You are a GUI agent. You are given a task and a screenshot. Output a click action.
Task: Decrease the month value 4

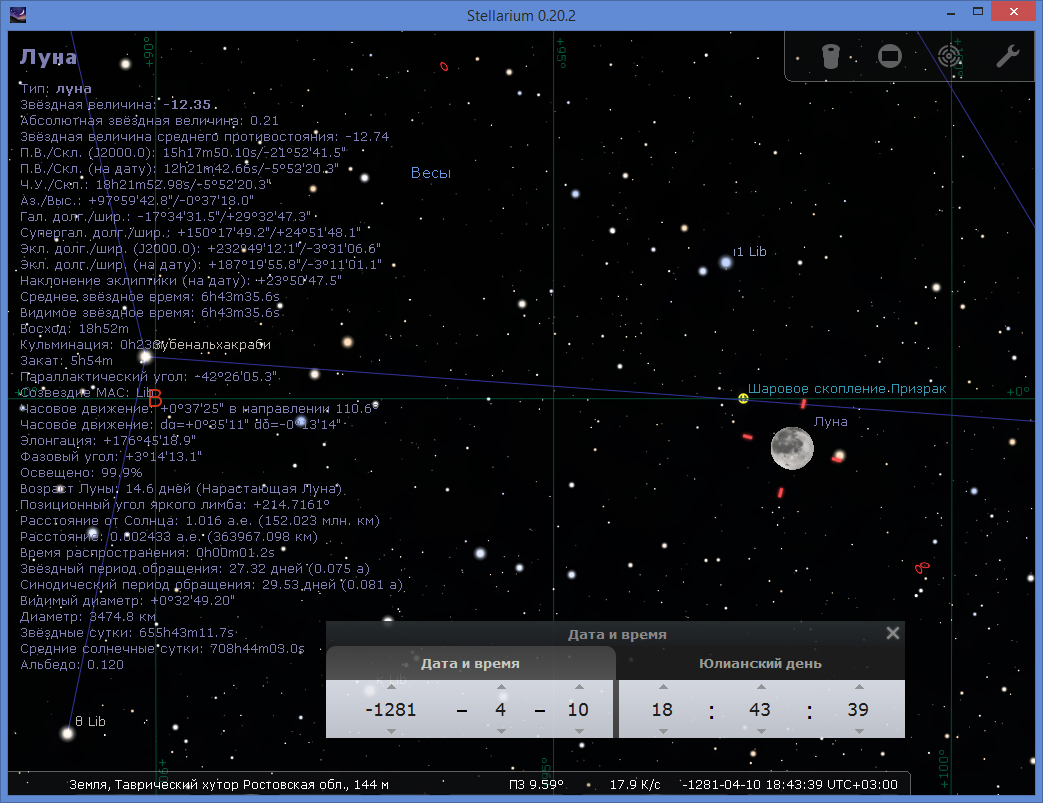[502, 731]
